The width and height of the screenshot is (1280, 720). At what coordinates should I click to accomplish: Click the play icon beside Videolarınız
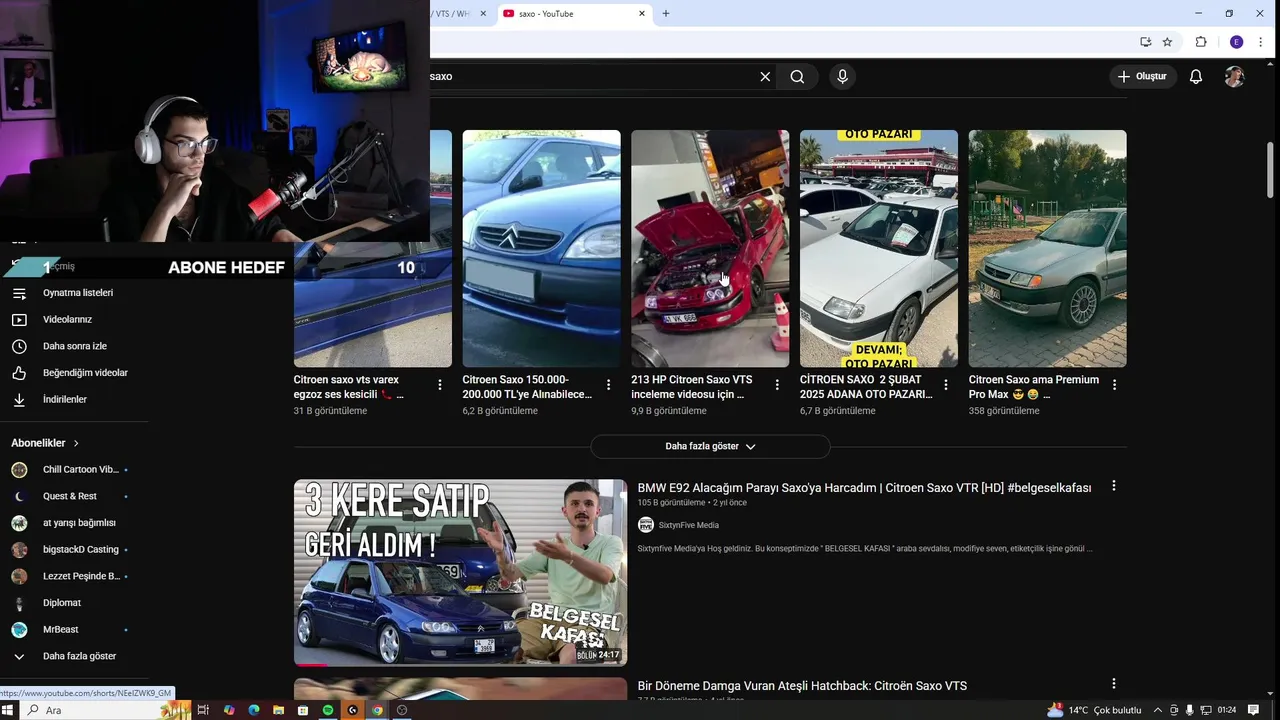point(19,319)
